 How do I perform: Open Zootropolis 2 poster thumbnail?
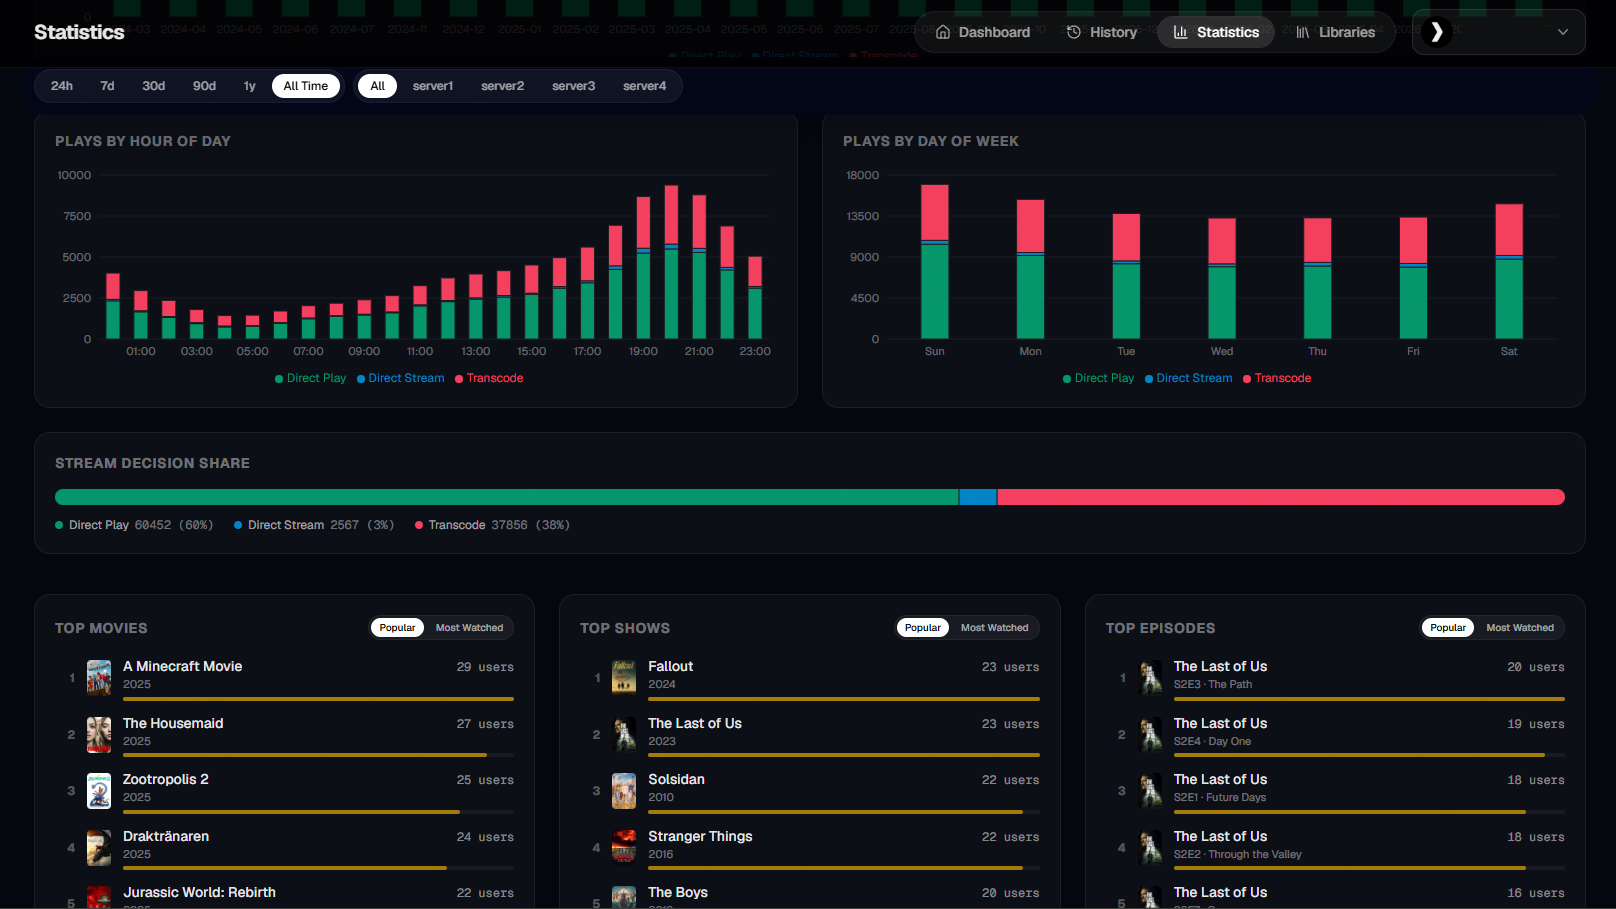[x=99, y=790]
